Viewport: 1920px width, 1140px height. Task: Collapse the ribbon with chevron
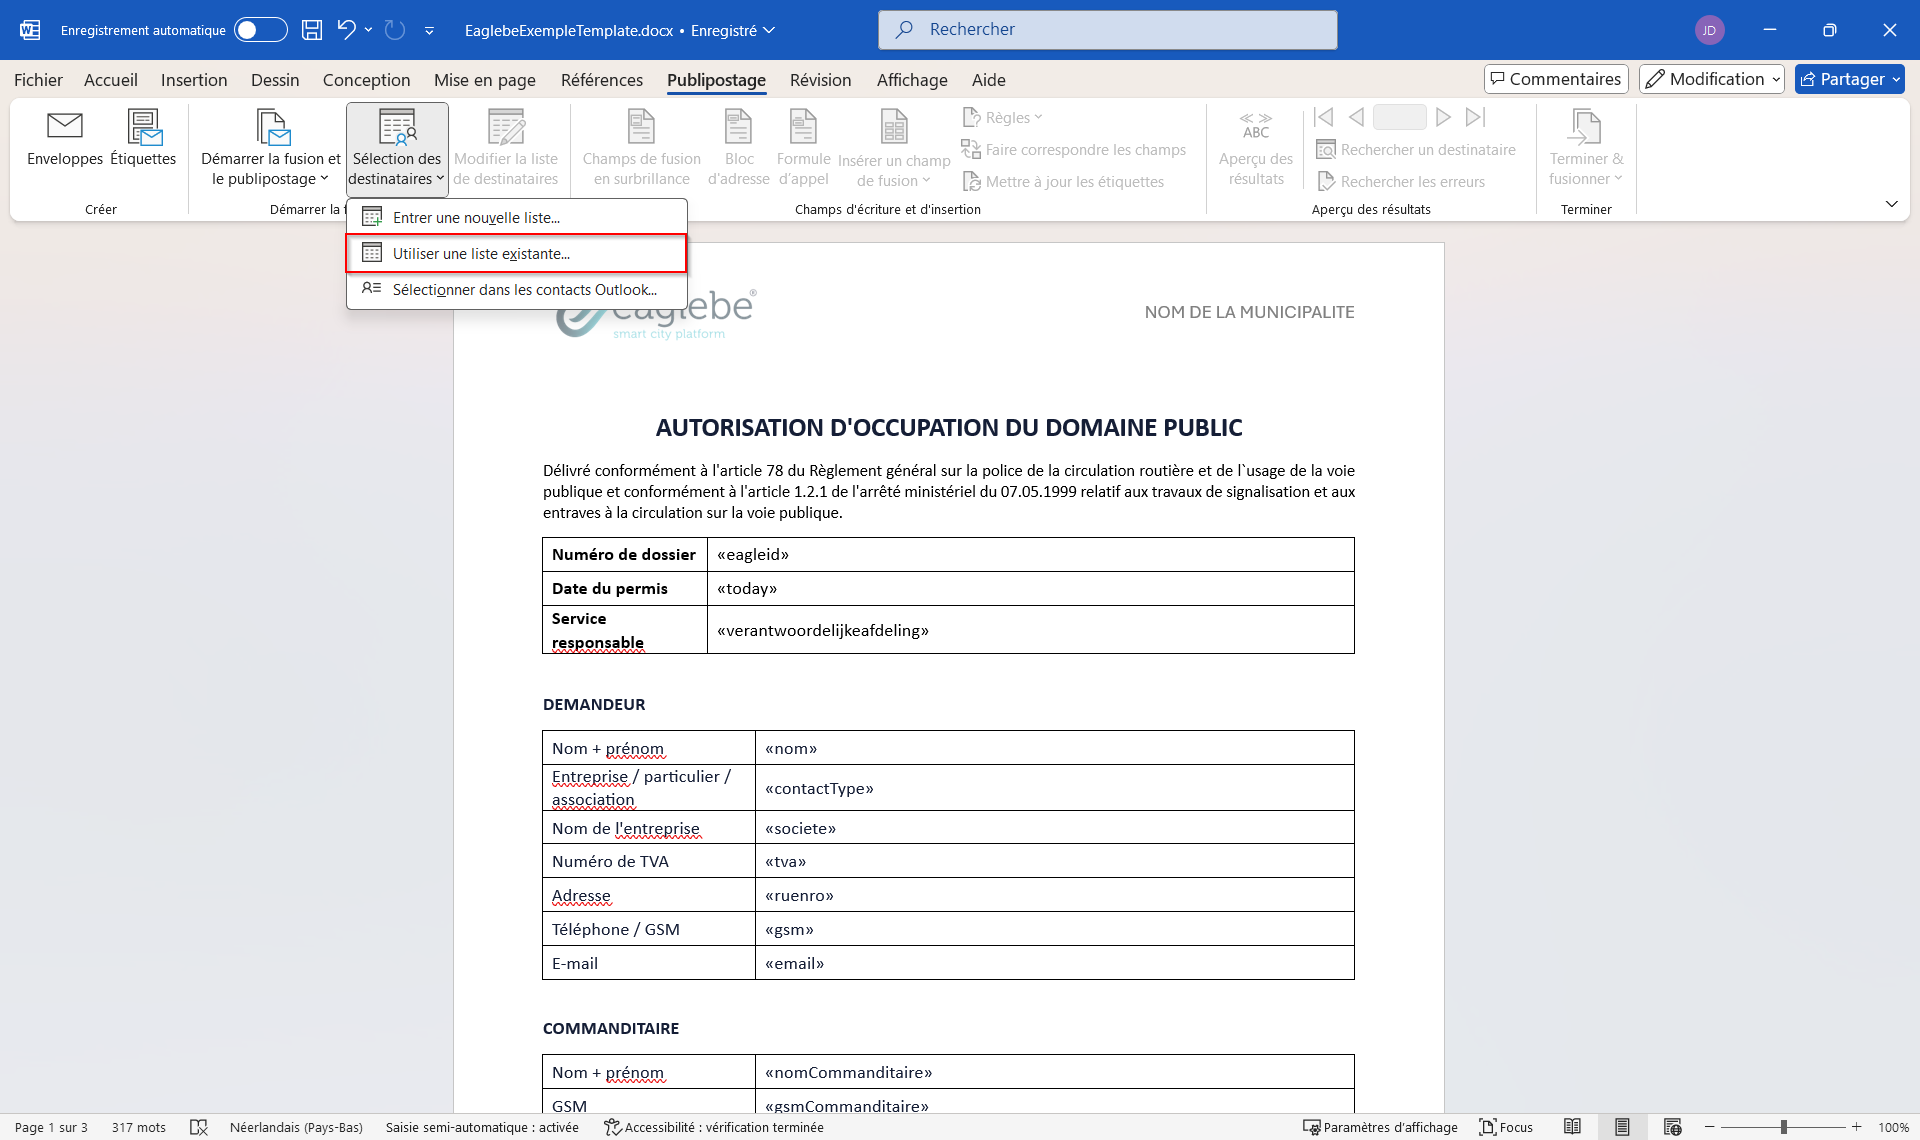click(1891, 204)
